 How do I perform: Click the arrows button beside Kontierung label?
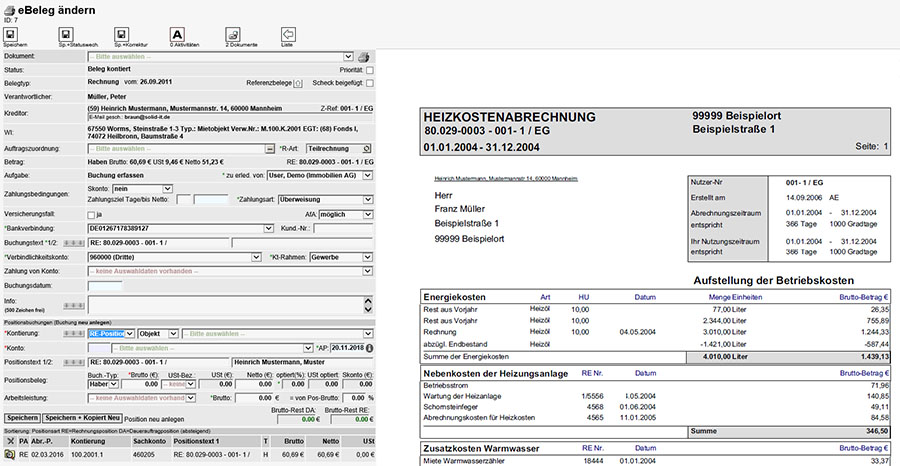pyautogui.click(x=73, y=333)
